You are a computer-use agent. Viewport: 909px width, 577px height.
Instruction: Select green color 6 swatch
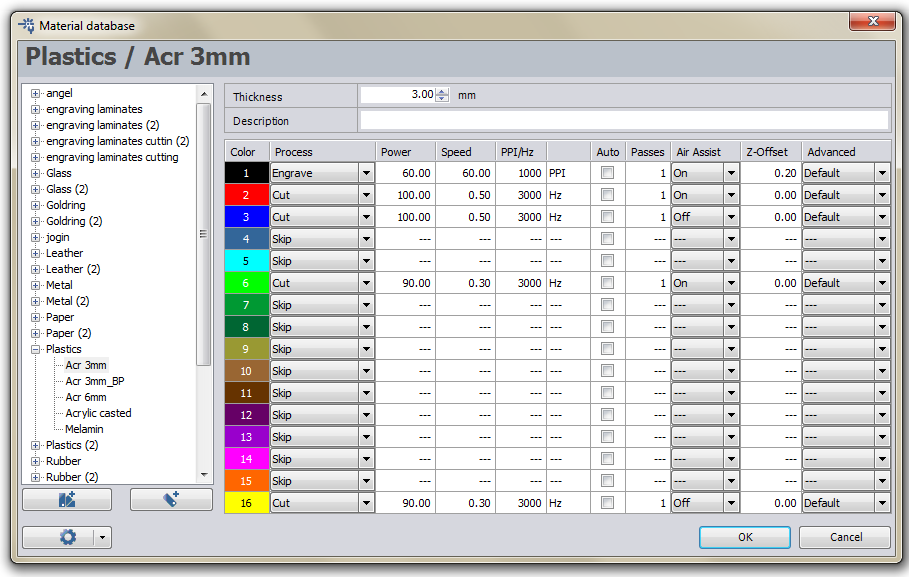246,283
